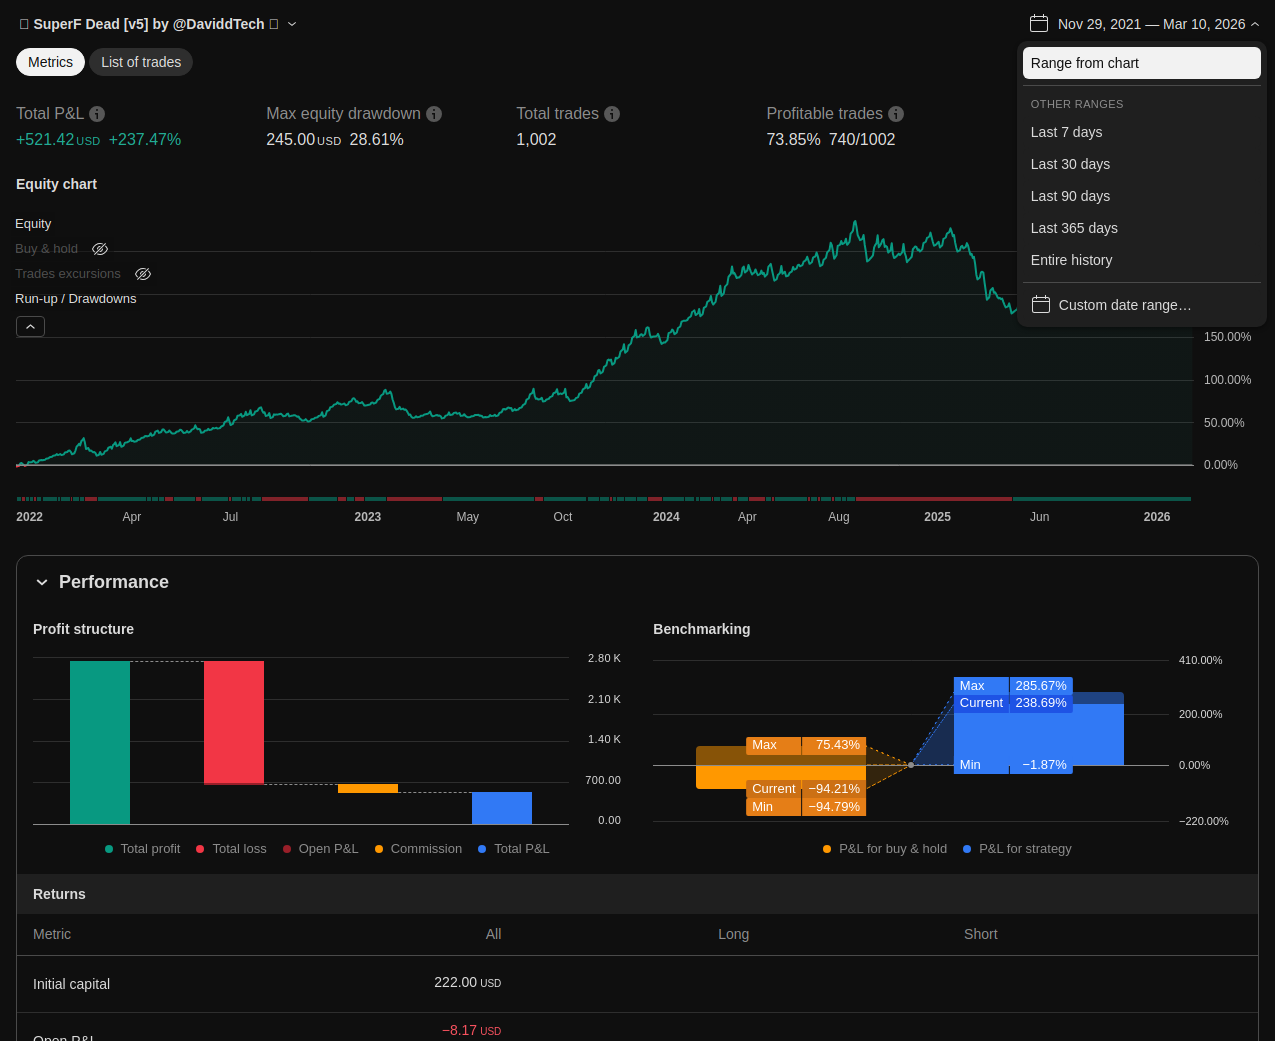Viewport: 1275px width, 1041px height.
Task: Switch to the List of trades tab
Action: pyautogui.click(x=141, y=62)
